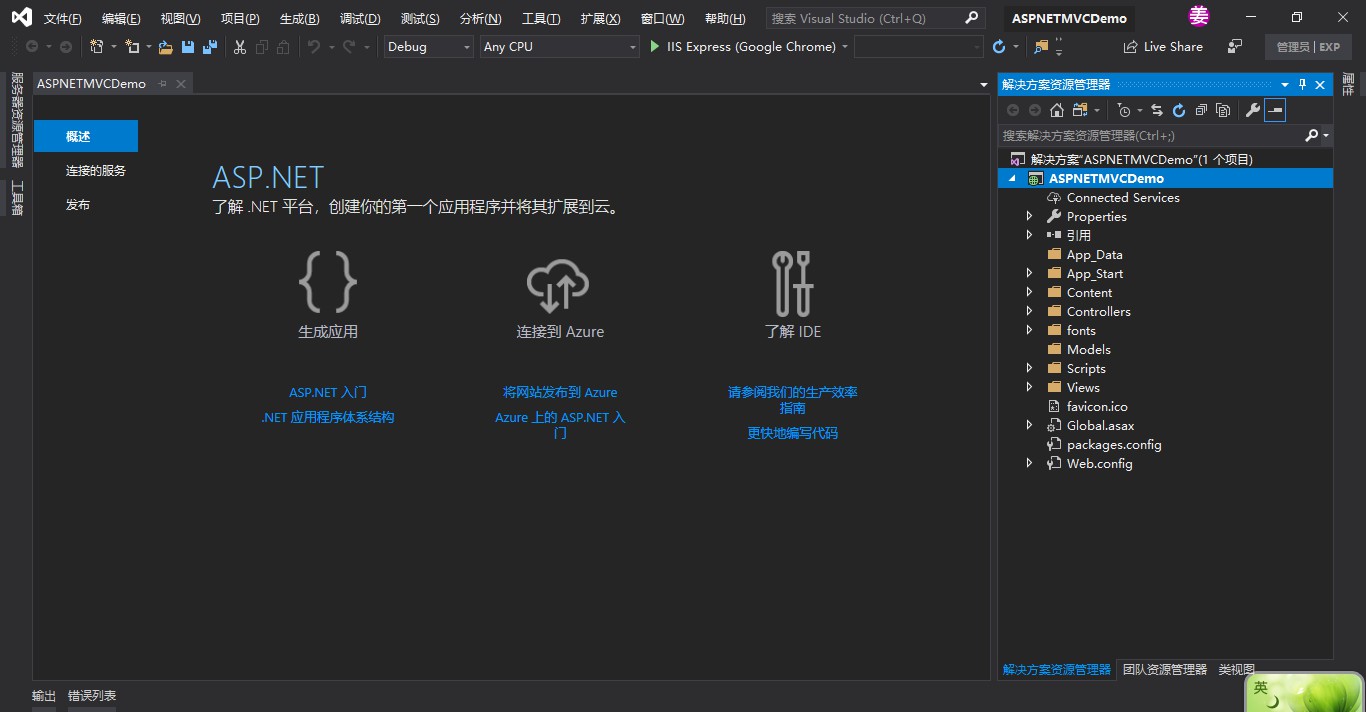Switch to 团队资源管理器 tab

(x=1165, y=669)
